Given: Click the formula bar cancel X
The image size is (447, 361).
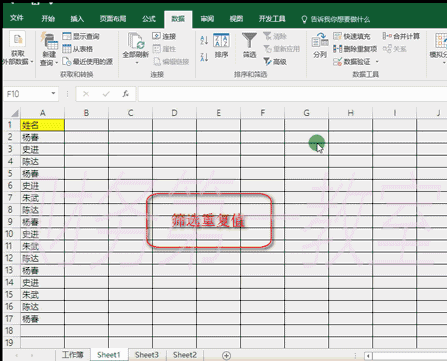Looking at the screenshot, I should click(x=86, y=94).
